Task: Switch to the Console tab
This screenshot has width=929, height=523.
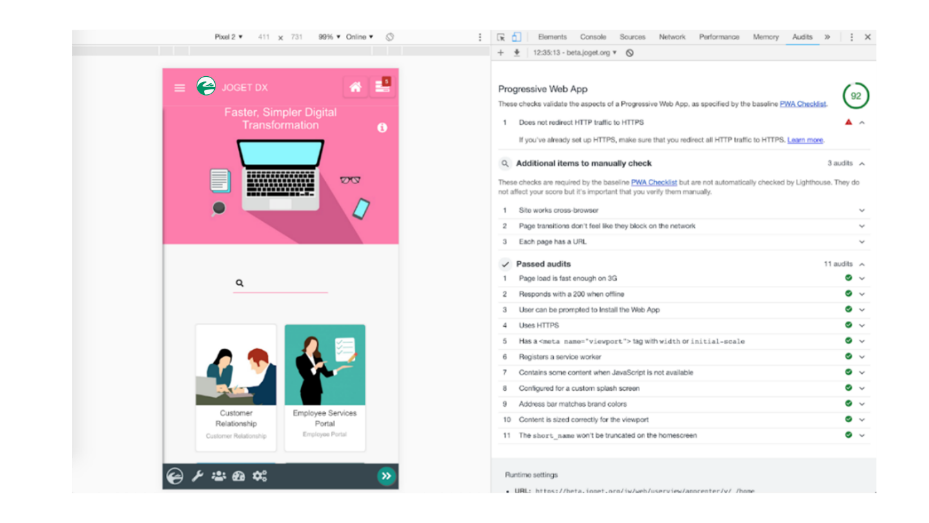Action: click(x=593, y=37)
